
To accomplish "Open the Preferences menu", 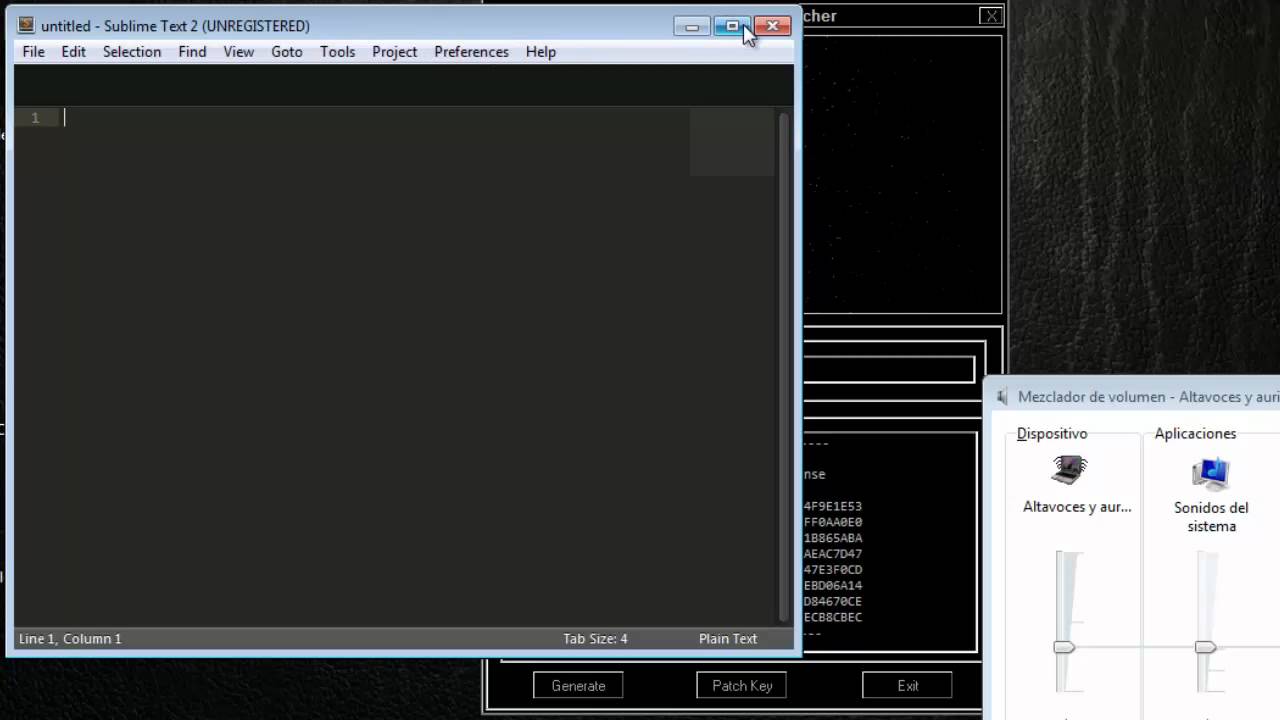I will point(471,52).
